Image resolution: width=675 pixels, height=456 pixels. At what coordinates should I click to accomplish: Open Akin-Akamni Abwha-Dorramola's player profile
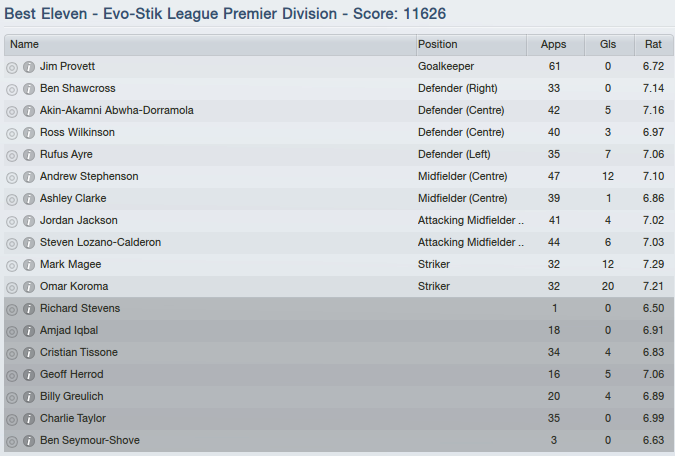coord(117,111)
